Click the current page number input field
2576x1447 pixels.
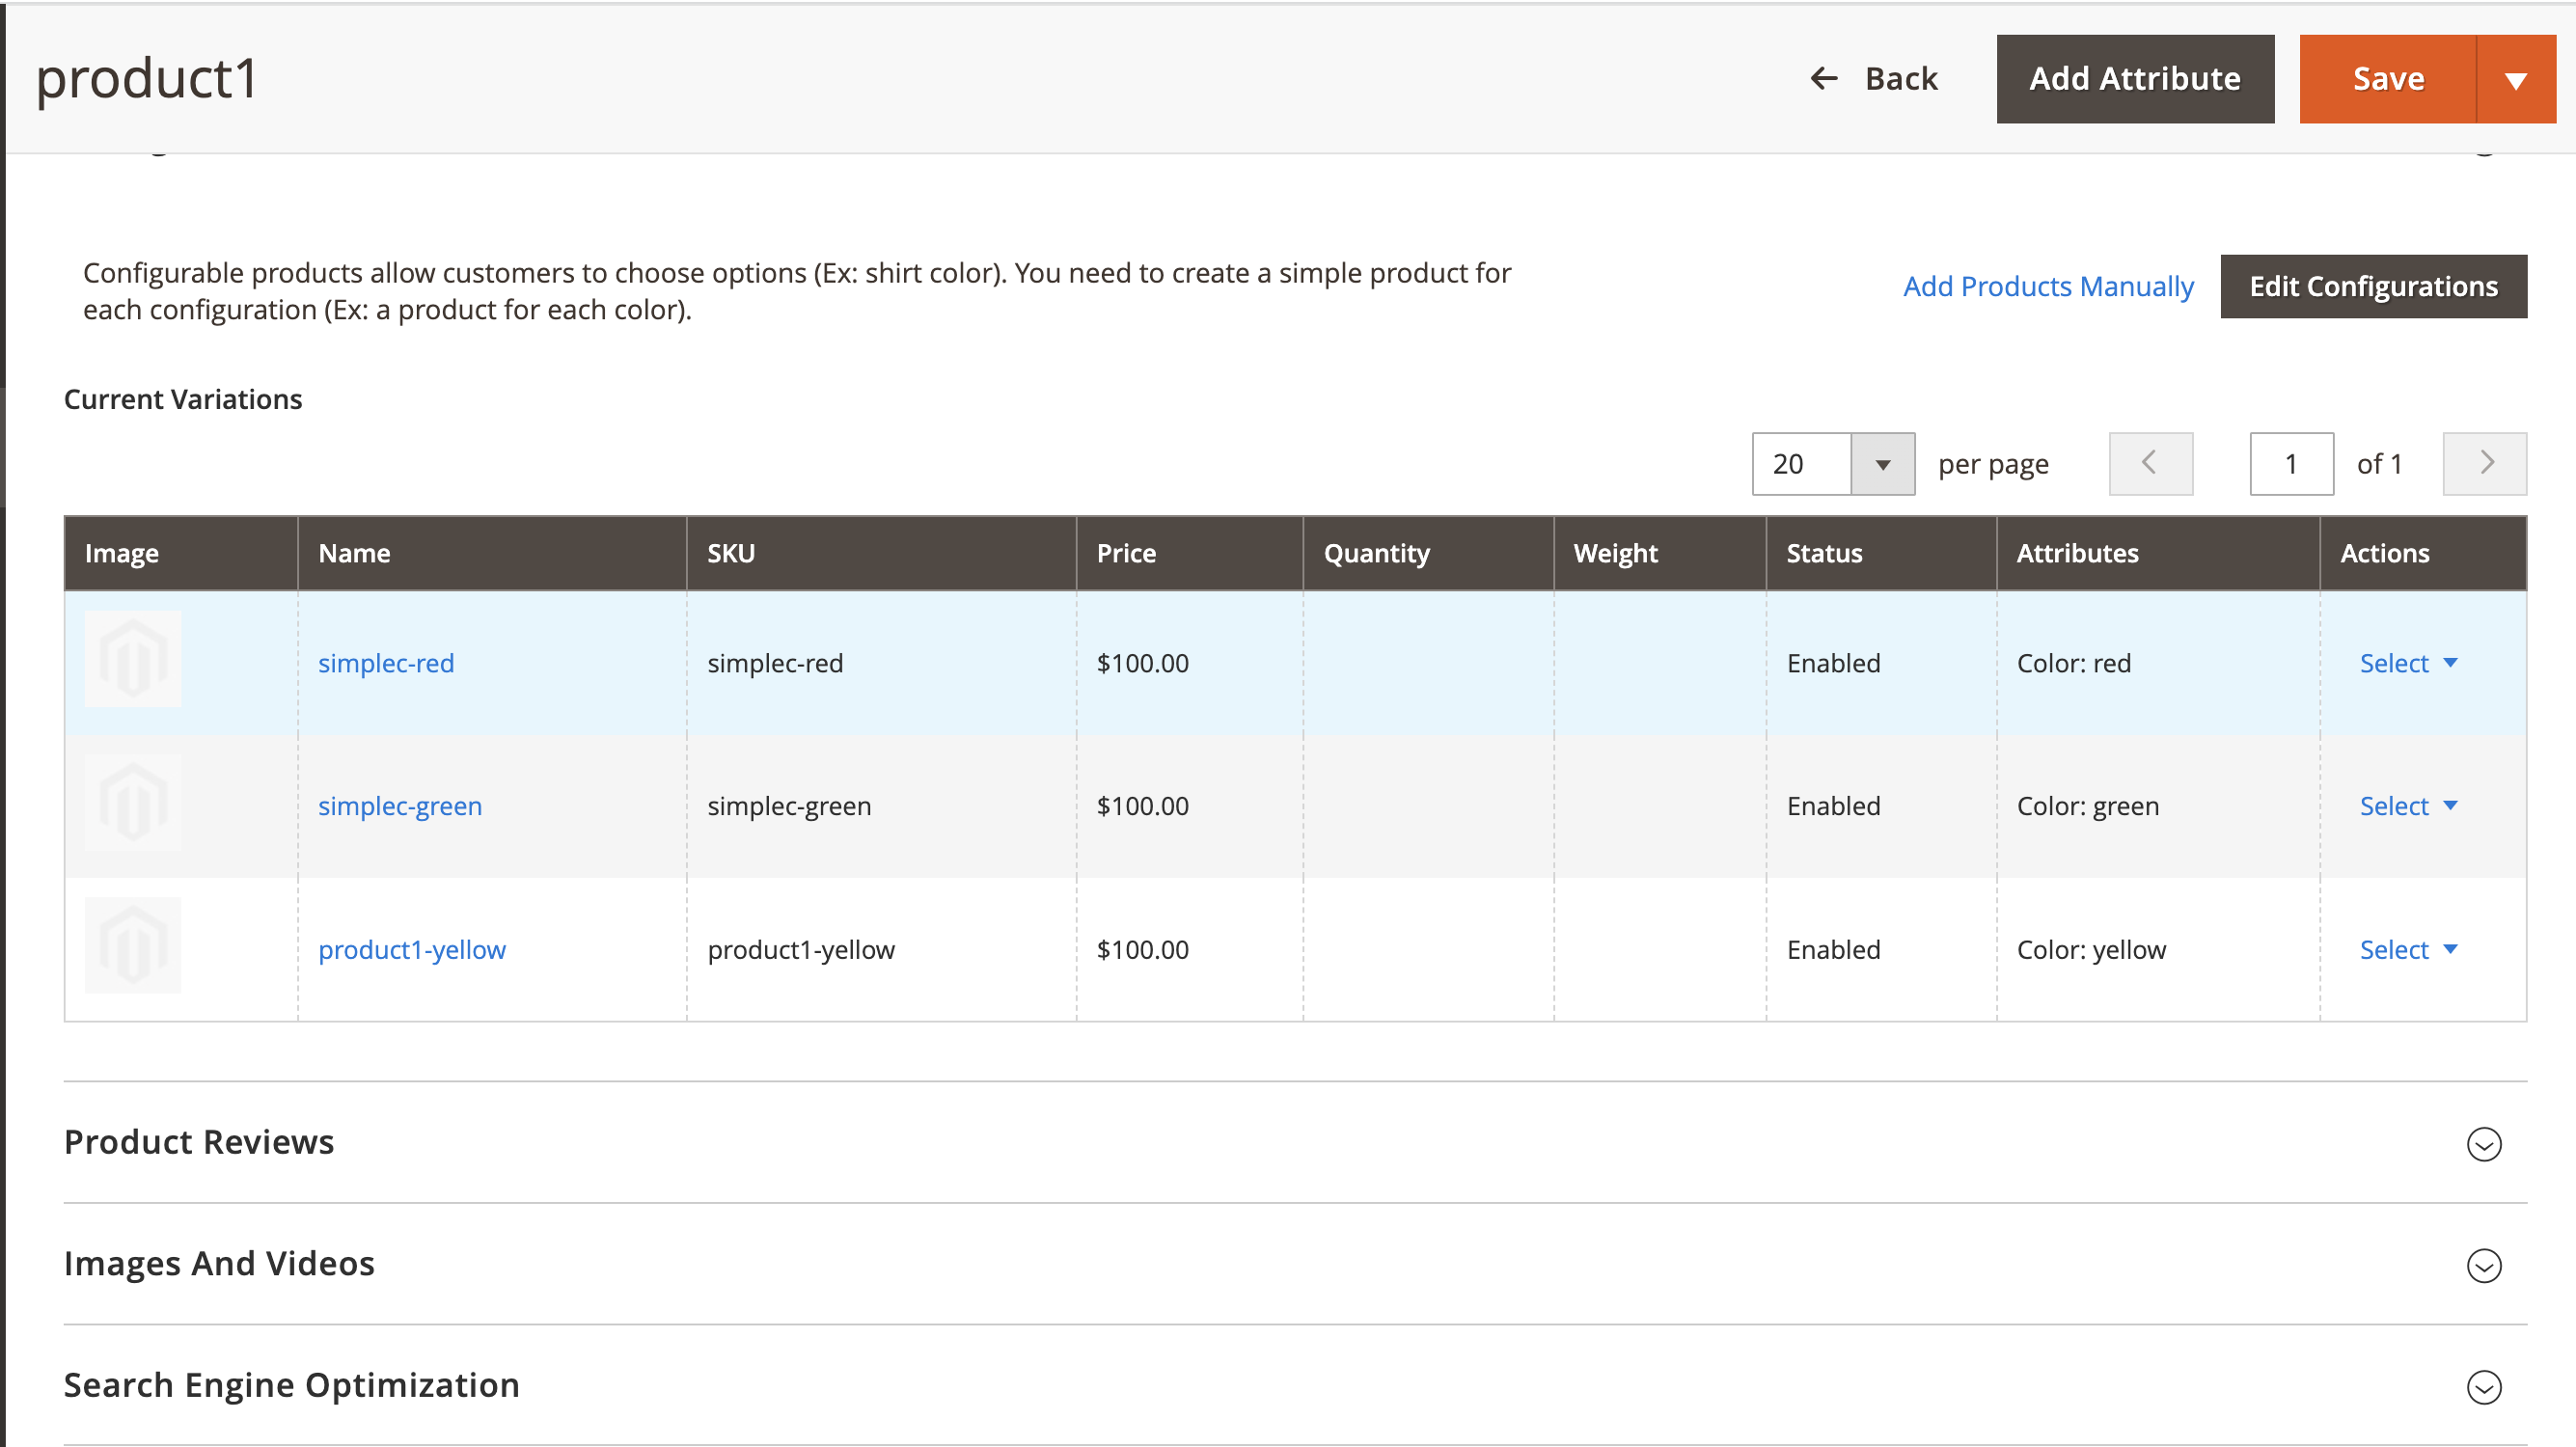(2291, 463)
